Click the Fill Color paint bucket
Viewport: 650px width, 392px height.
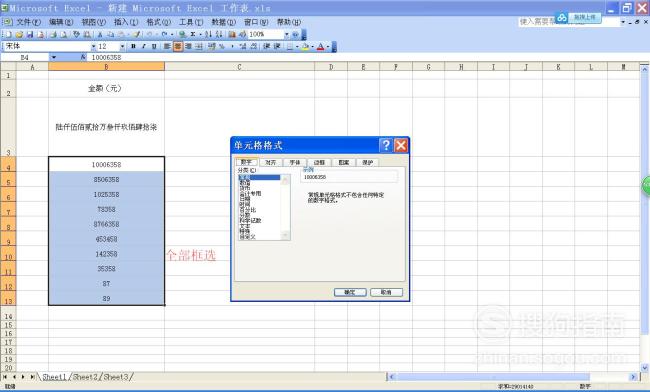[x=305, y=46]
